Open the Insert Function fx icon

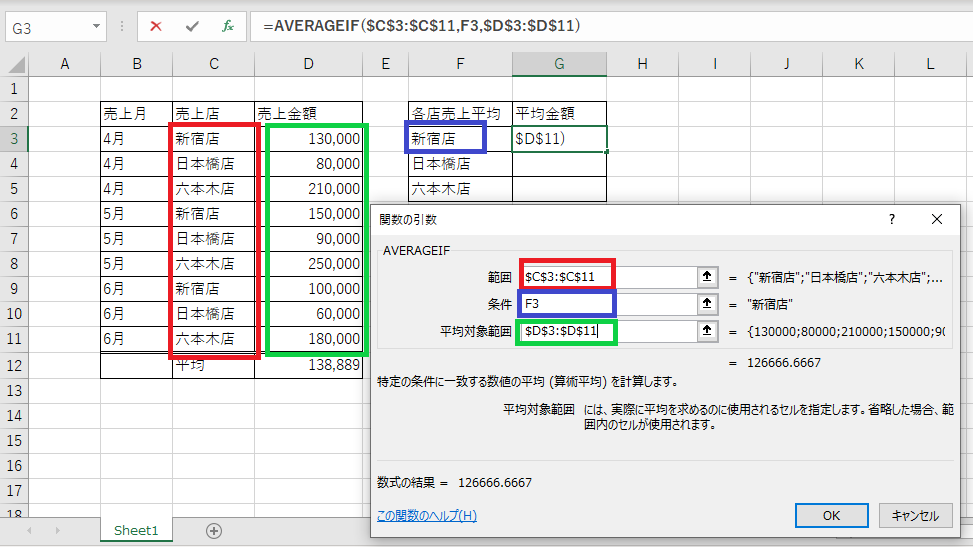pyautogui.click(x=228, y=26)
